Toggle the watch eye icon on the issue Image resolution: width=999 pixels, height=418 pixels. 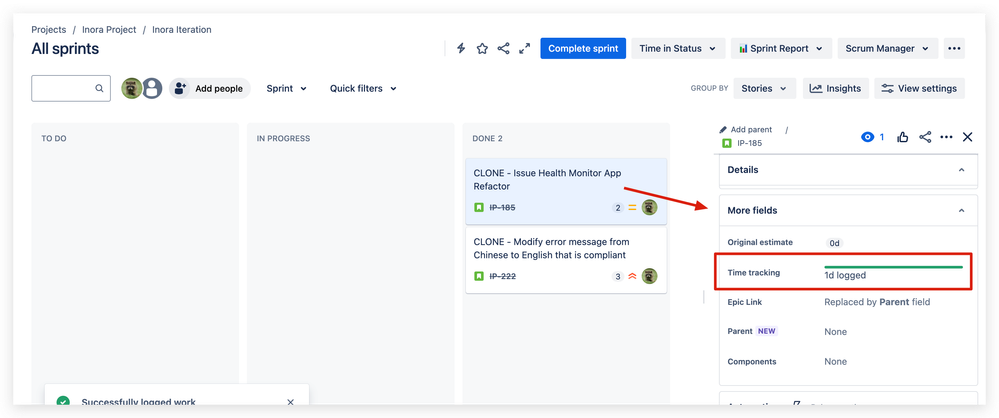872,137
